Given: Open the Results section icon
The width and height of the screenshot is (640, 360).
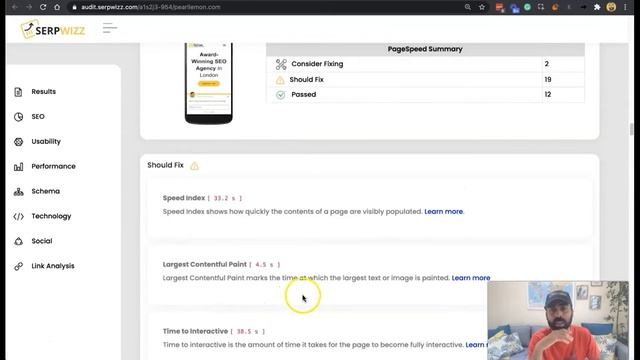Looking at the screenshot, I should (18, 92).
